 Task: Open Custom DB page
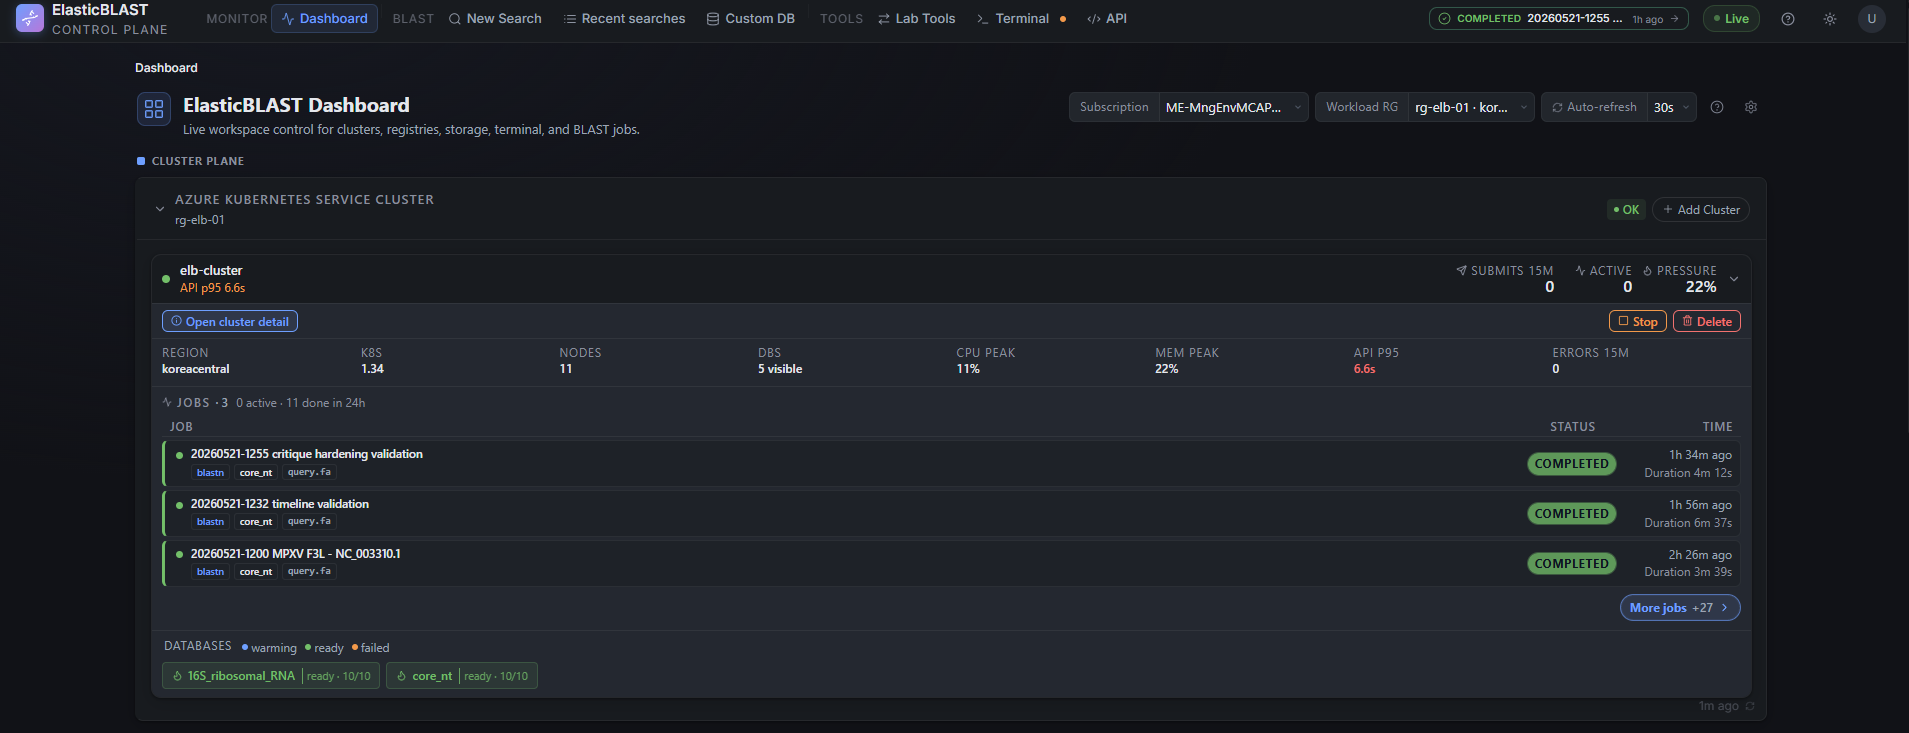751,19
